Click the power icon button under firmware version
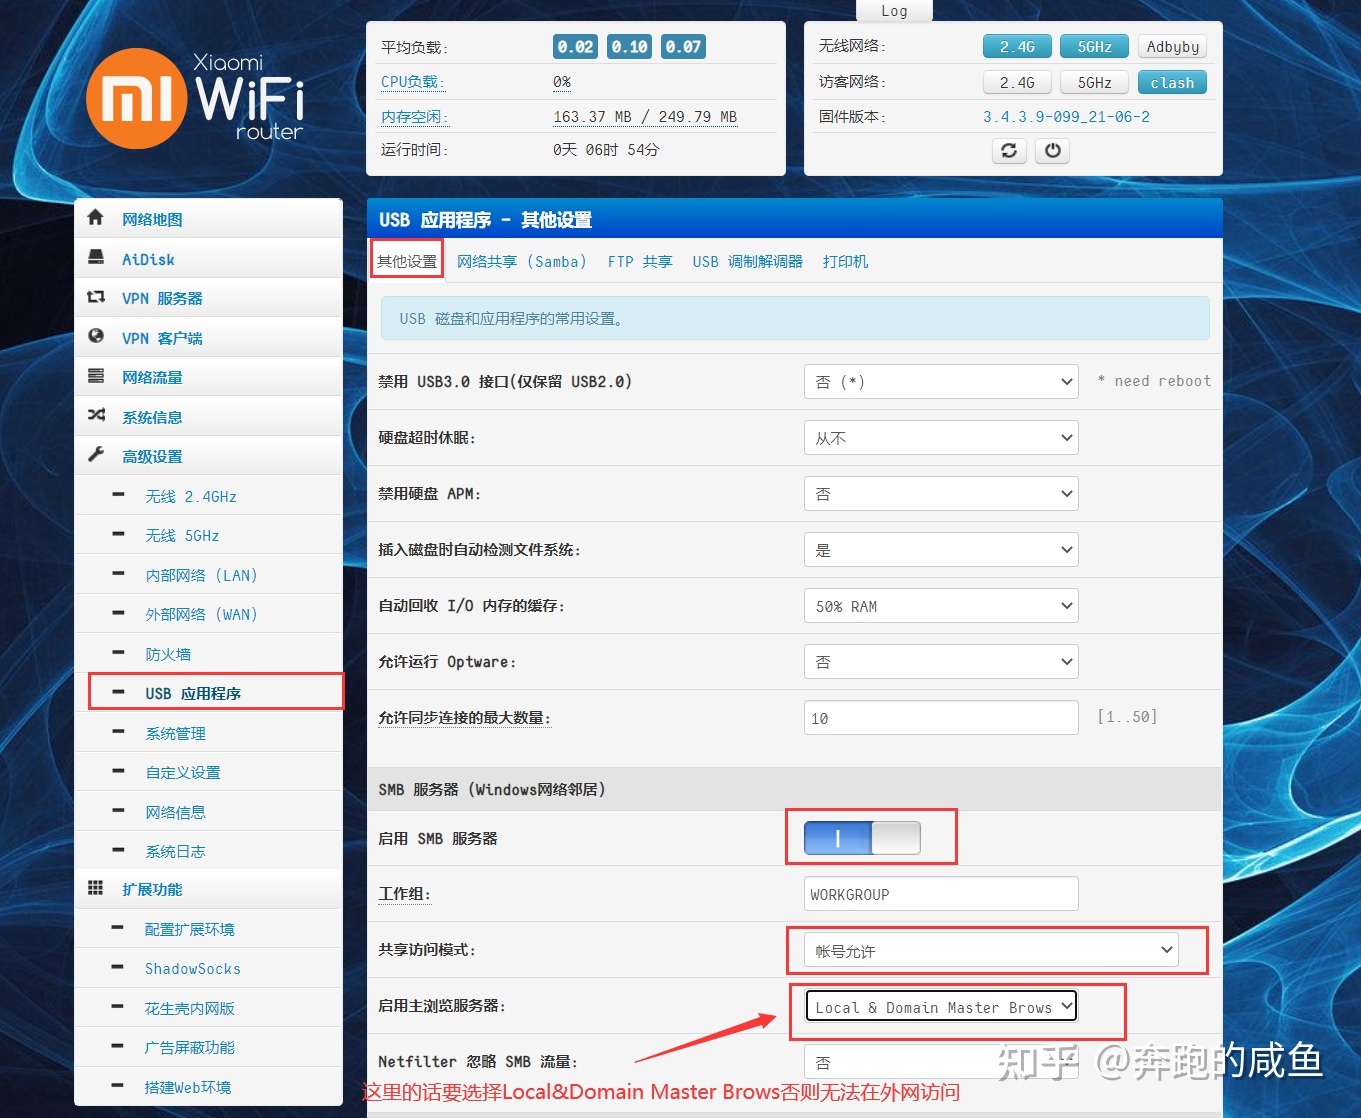1361x1118 pixels. click(1052, 150)
